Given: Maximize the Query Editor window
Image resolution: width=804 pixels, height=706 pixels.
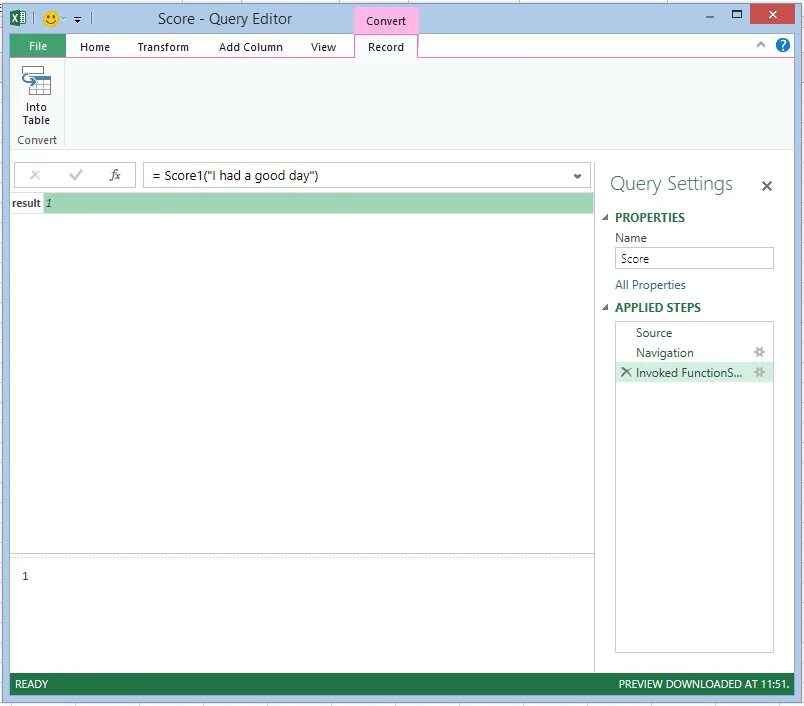Looking at the screenshot, I should tap(737, 15).
